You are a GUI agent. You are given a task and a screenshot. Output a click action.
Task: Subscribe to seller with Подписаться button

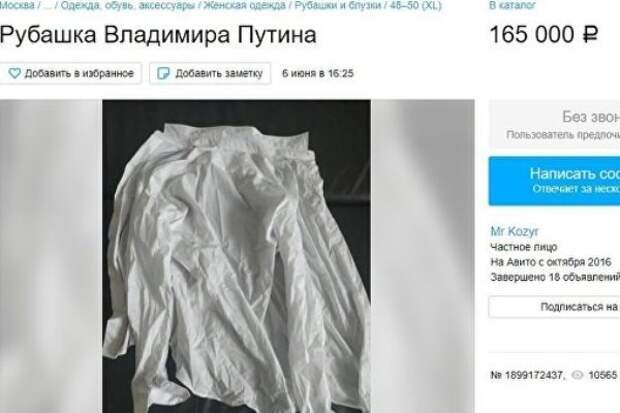point(554,307)
